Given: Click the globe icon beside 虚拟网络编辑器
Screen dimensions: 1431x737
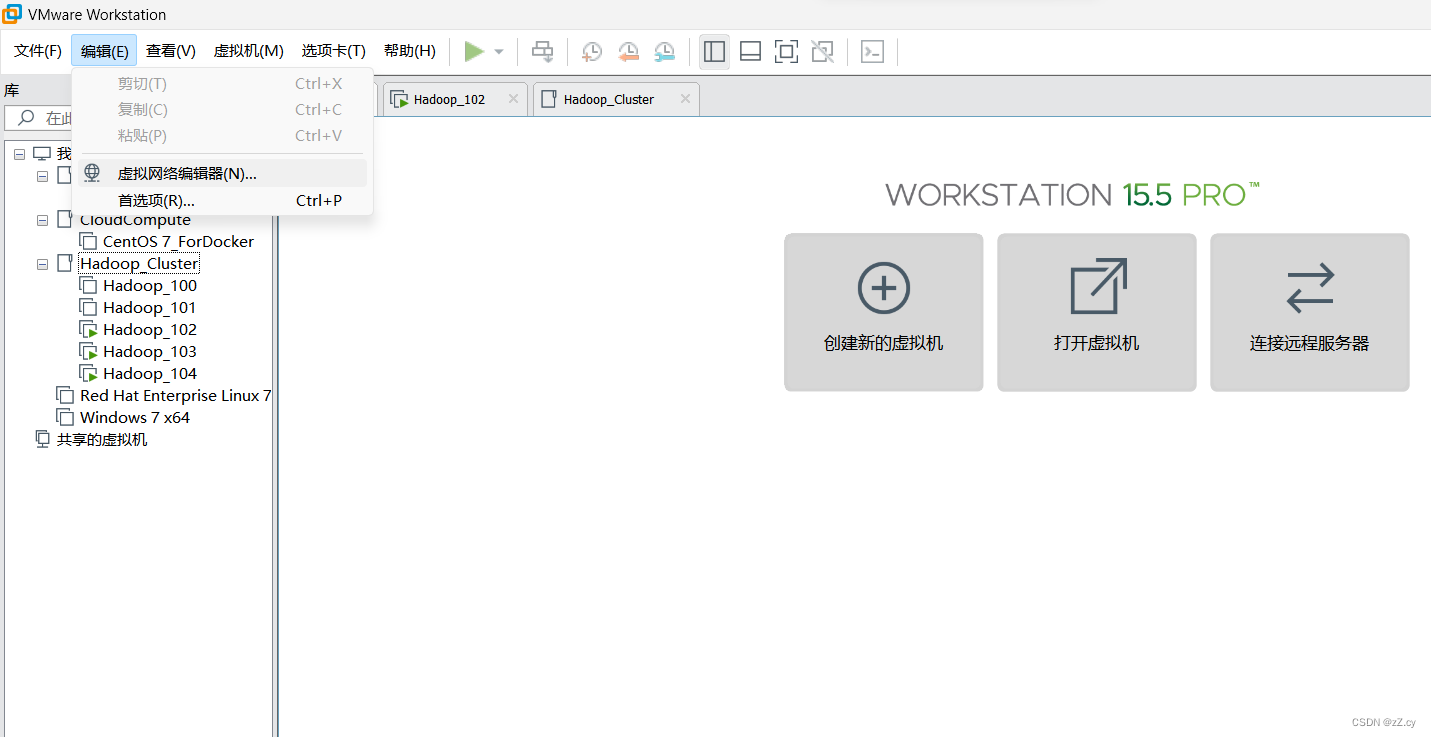Looking at the screenshot, I should click(x=92, y=173).
